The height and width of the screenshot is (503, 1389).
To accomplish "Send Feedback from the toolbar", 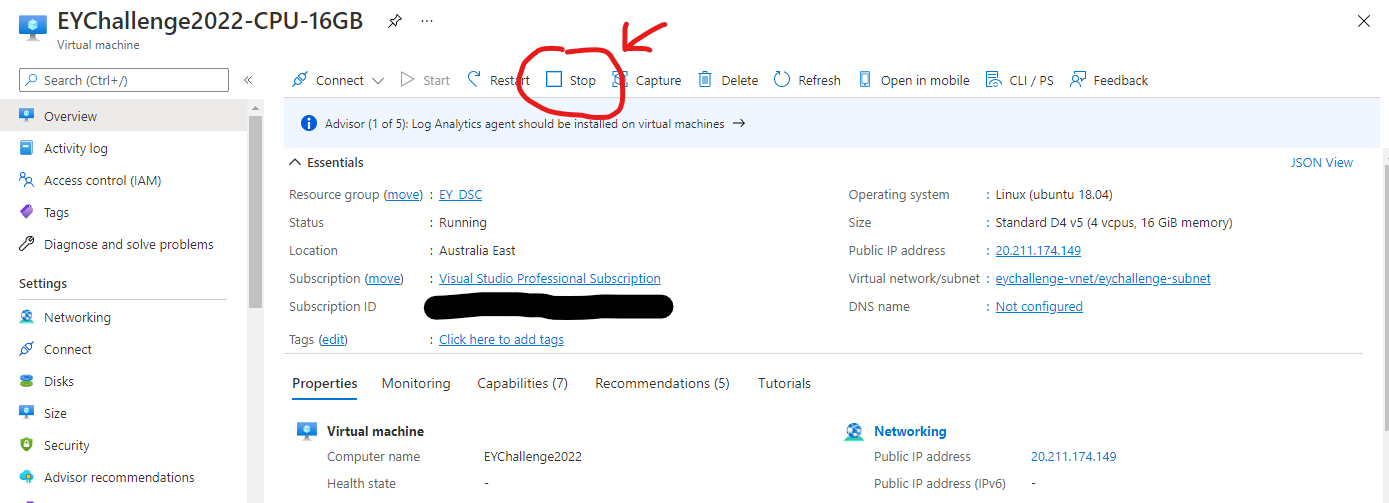I will [1109, 80].
